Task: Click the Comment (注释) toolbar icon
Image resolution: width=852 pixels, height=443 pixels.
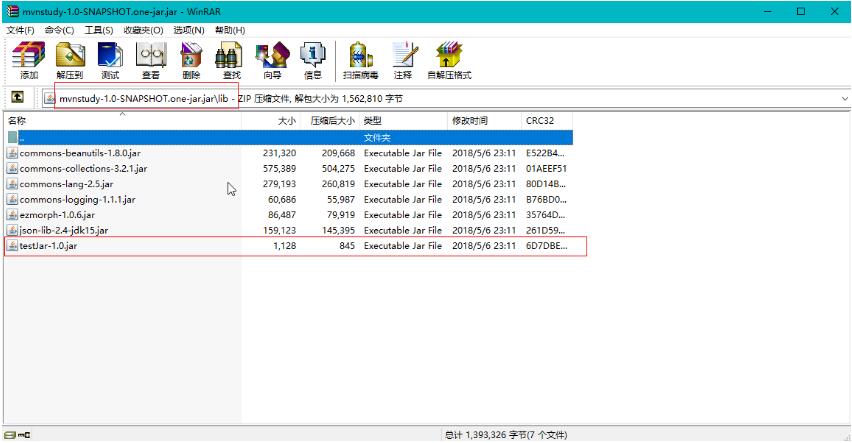Action: coord(403,60)
